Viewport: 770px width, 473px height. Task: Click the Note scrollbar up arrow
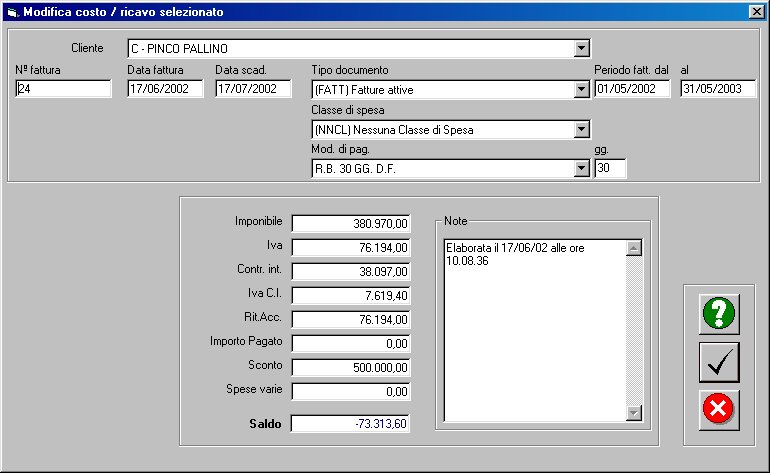[x=634, y=249]
